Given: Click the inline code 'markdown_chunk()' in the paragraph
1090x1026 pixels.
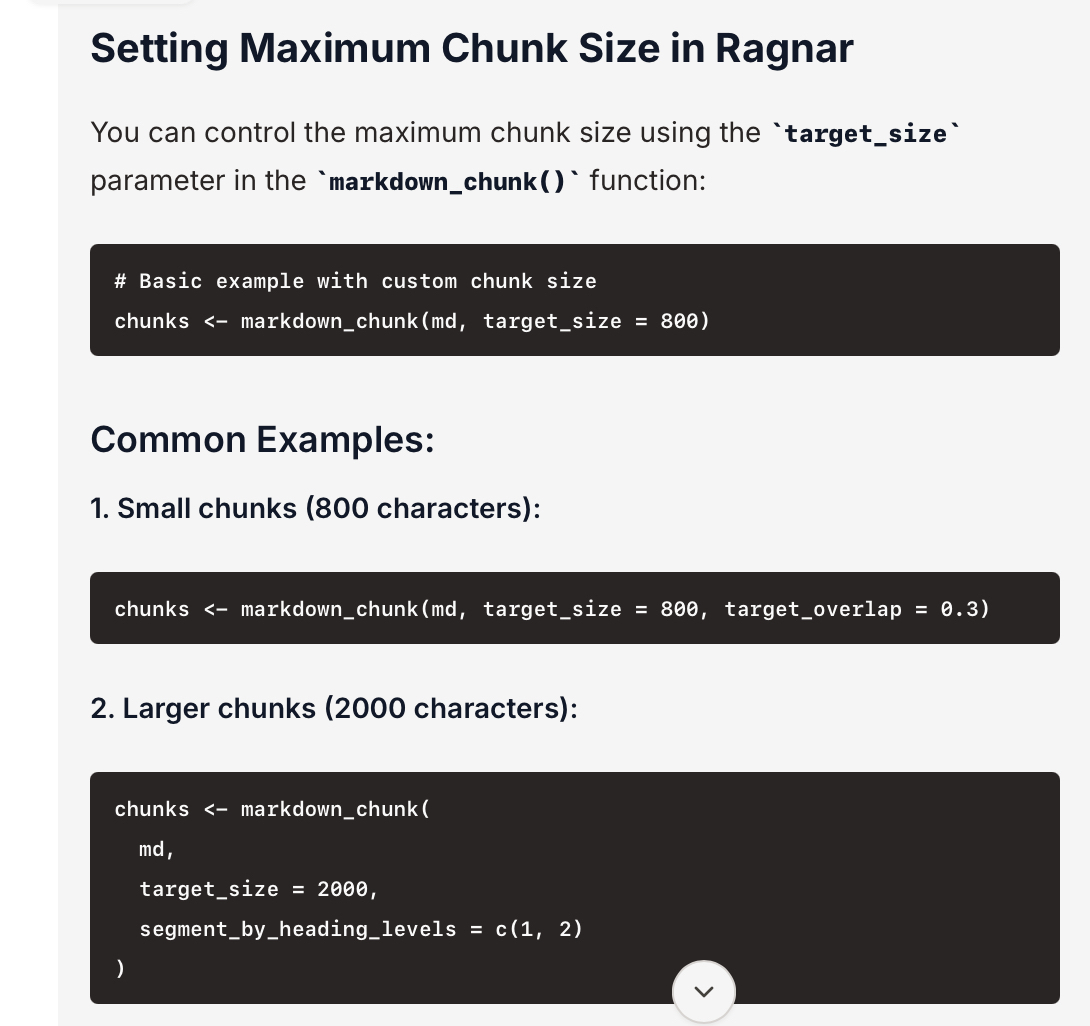Looking at the screenshot, I should 448,182.
